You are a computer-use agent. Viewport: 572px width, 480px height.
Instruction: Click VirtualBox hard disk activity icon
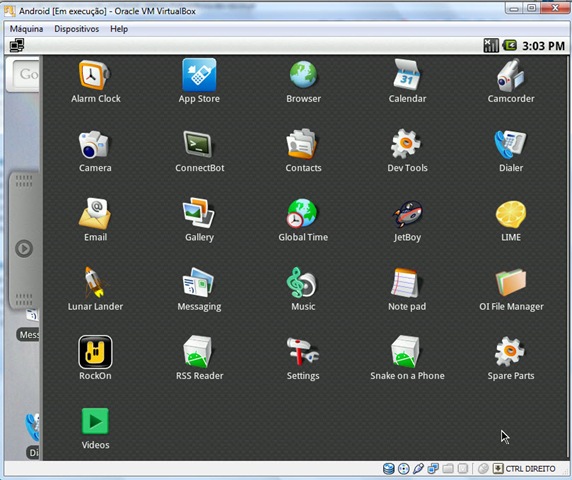click(389, 469)
